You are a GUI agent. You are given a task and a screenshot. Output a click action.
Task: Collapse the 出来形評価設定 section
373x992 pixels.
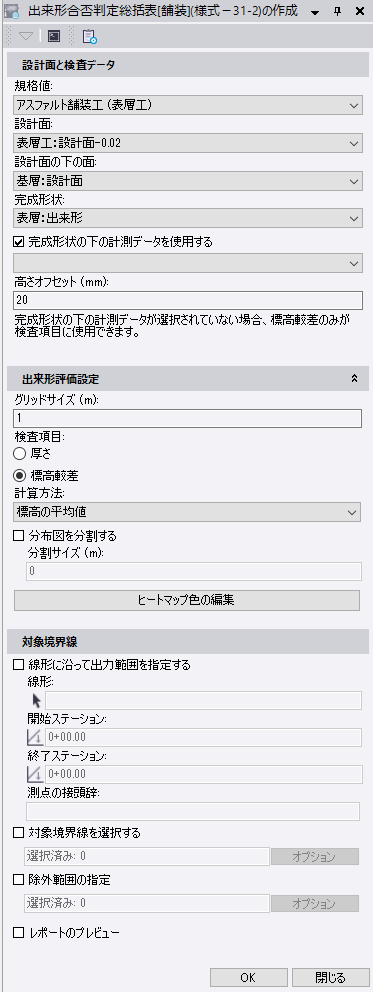pyautogui.click(x=355, y=379)
